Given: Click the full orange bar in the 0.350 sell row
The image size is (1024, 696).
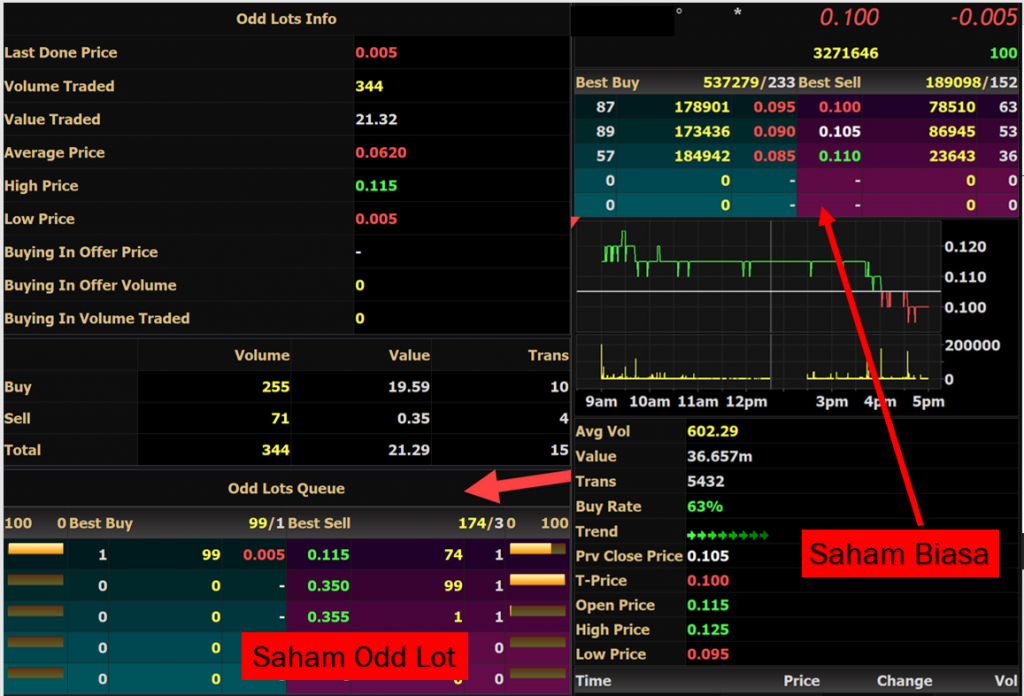Looking at the screenshot, I should tap(538, 580).
